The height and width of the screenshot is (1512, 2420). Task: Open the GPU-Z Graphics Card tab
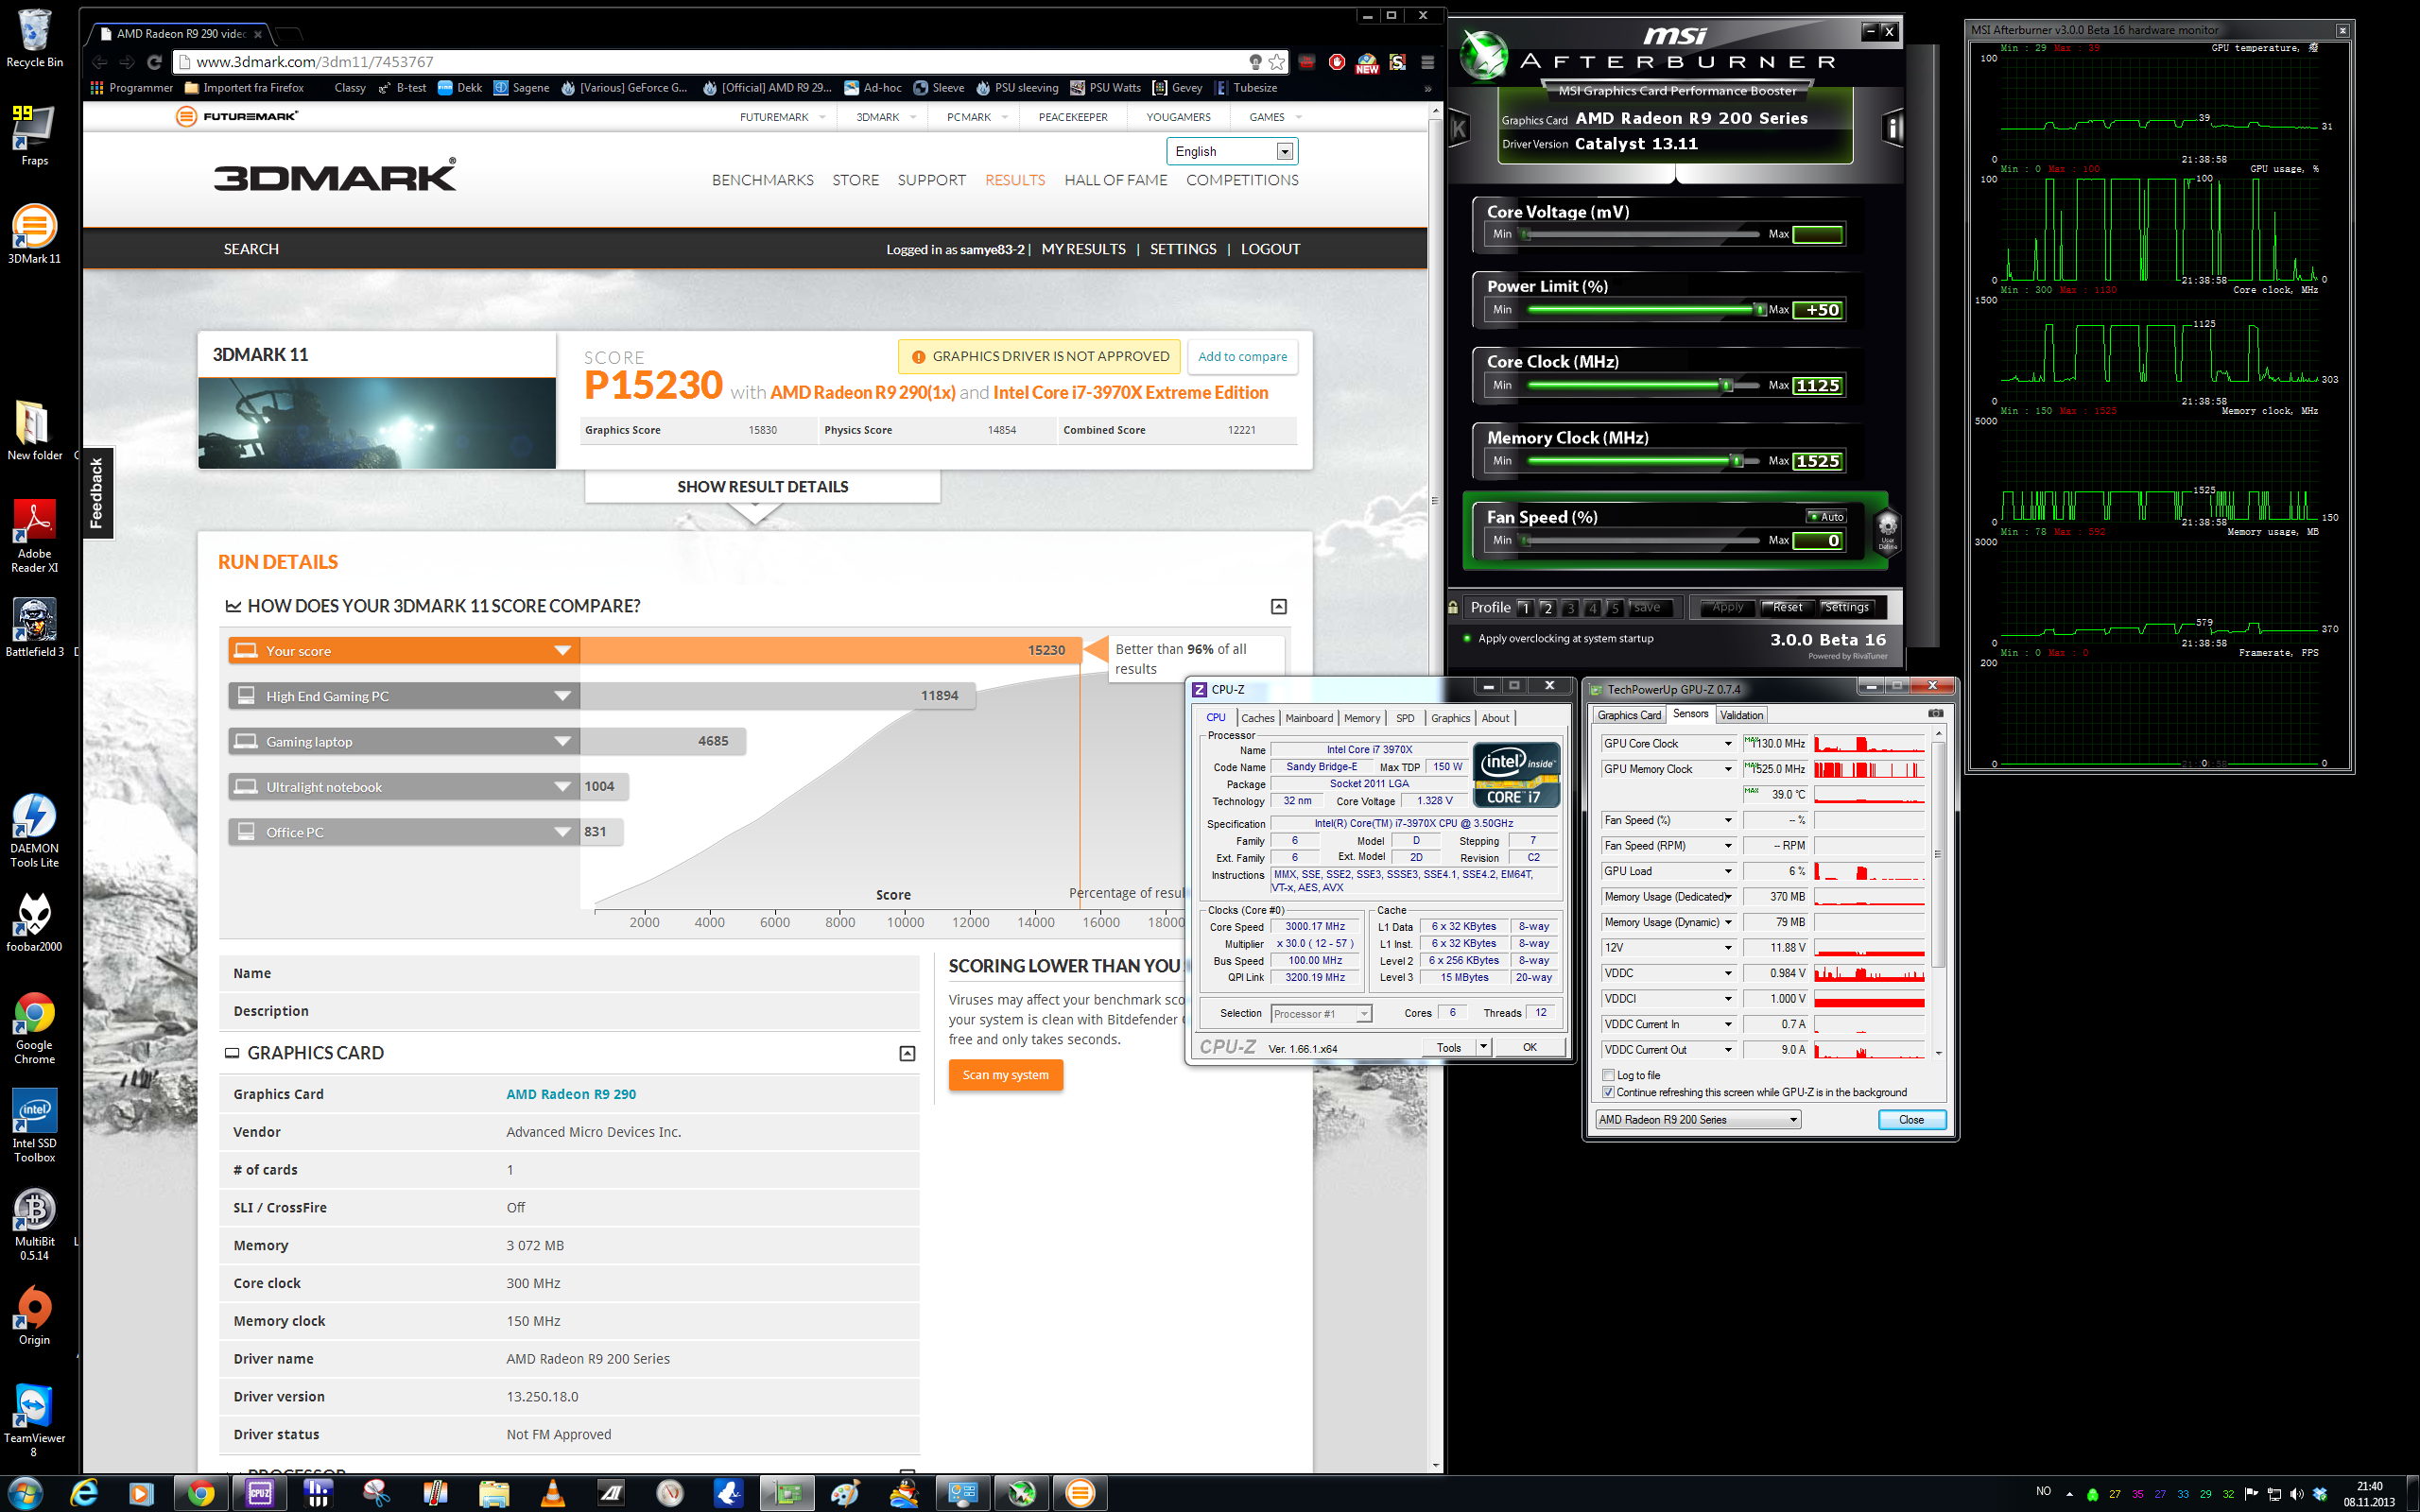point(1629,715)
